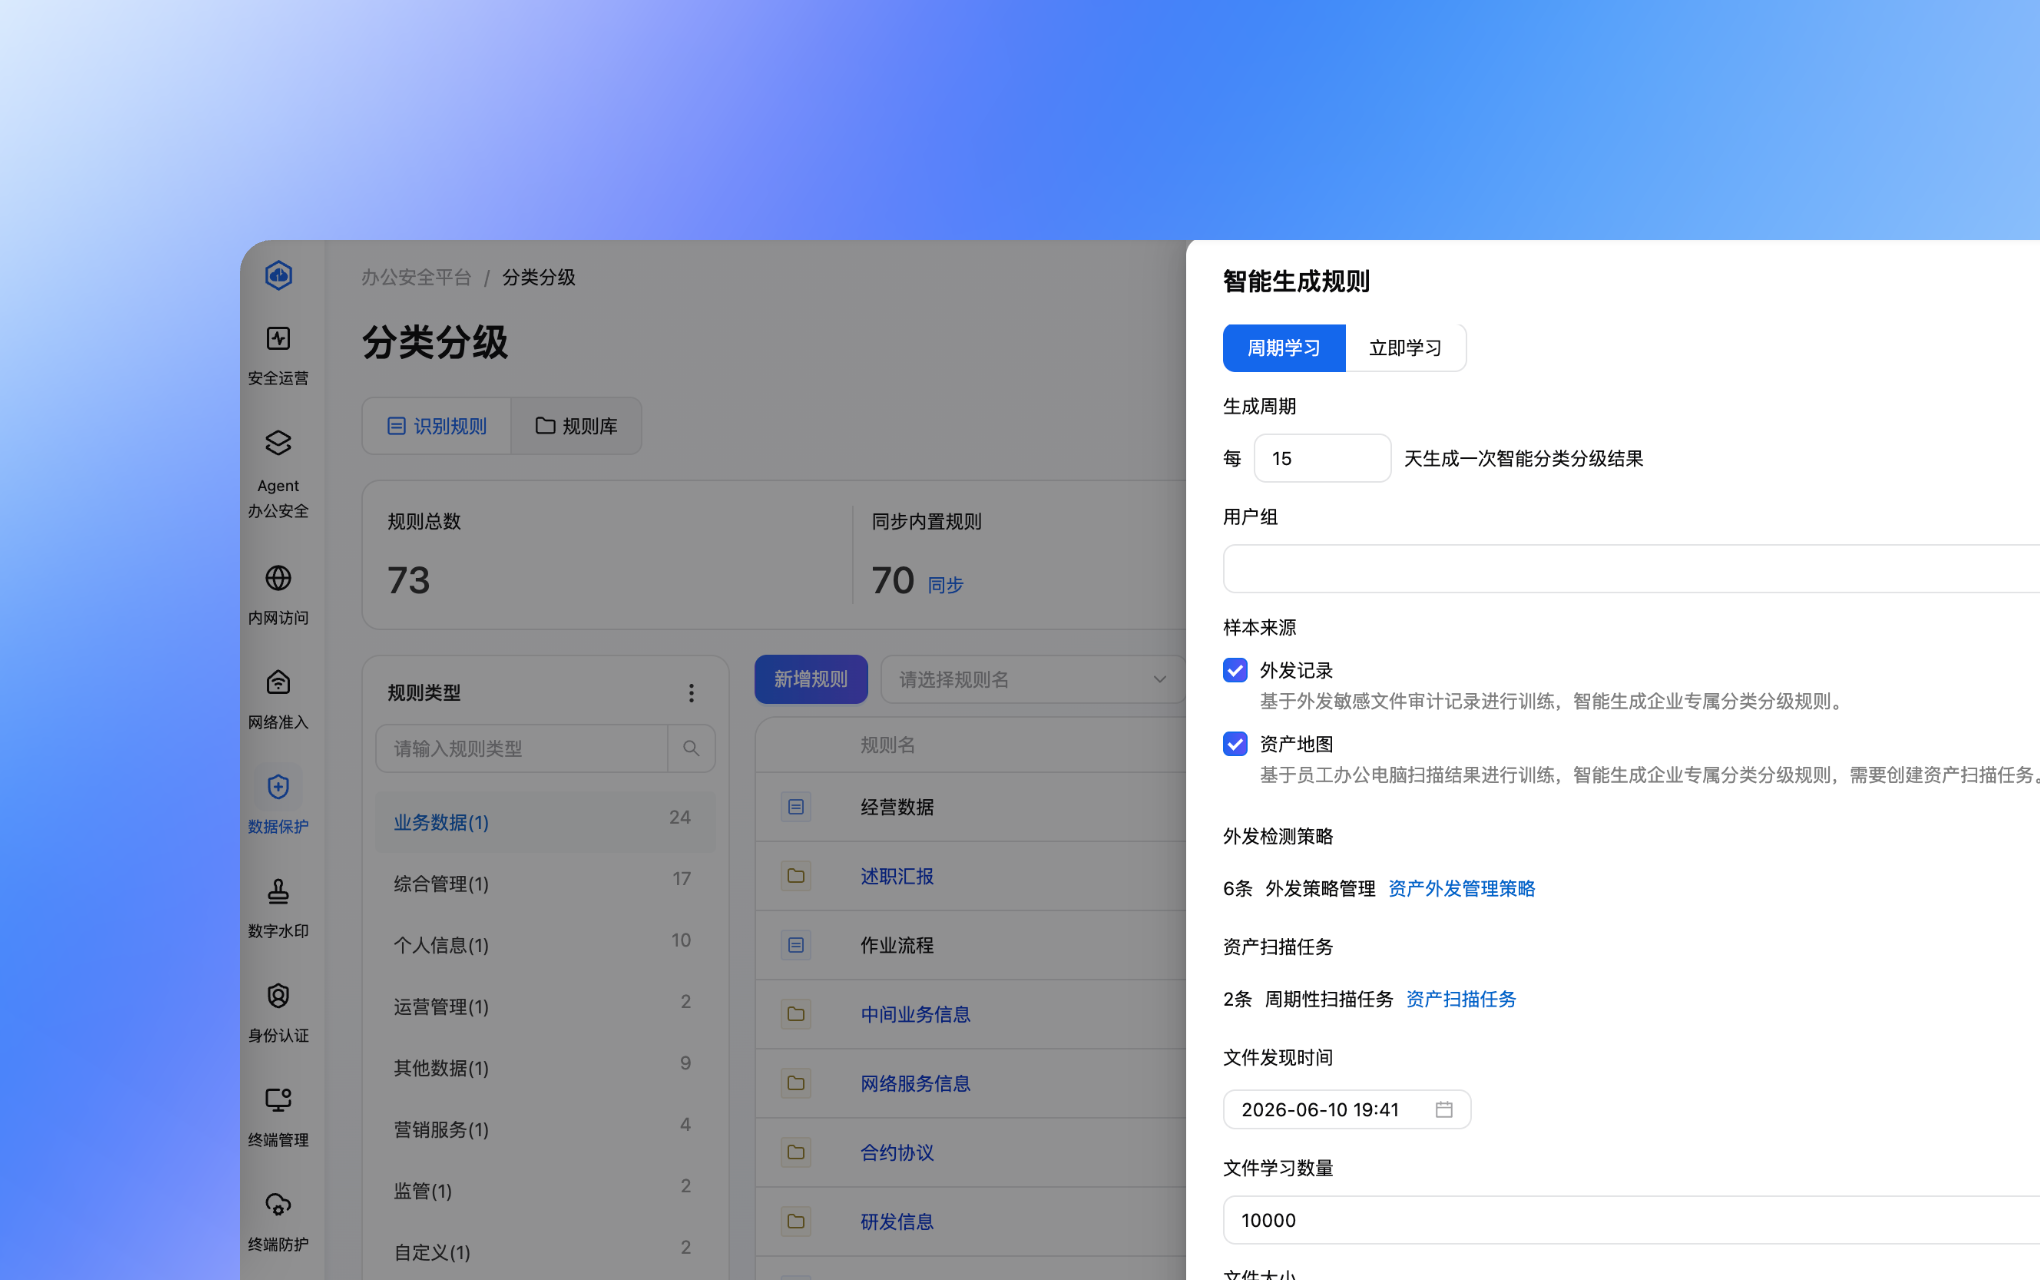Open 中间业务信息 rule link
The image size is (2040, 1280).
(x=915, y=1014)
